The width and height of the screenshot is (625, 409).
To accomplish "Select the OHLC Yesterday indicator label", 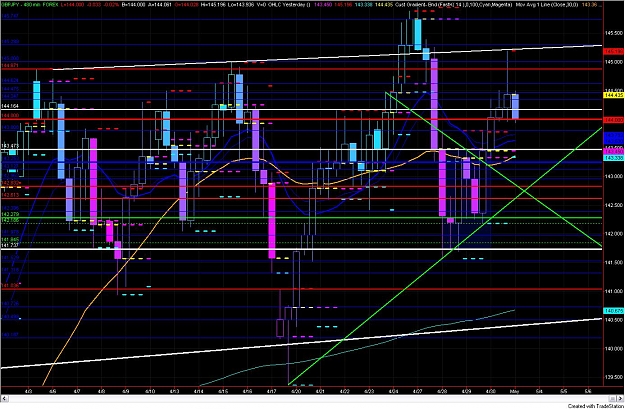I will click(288, 5).
